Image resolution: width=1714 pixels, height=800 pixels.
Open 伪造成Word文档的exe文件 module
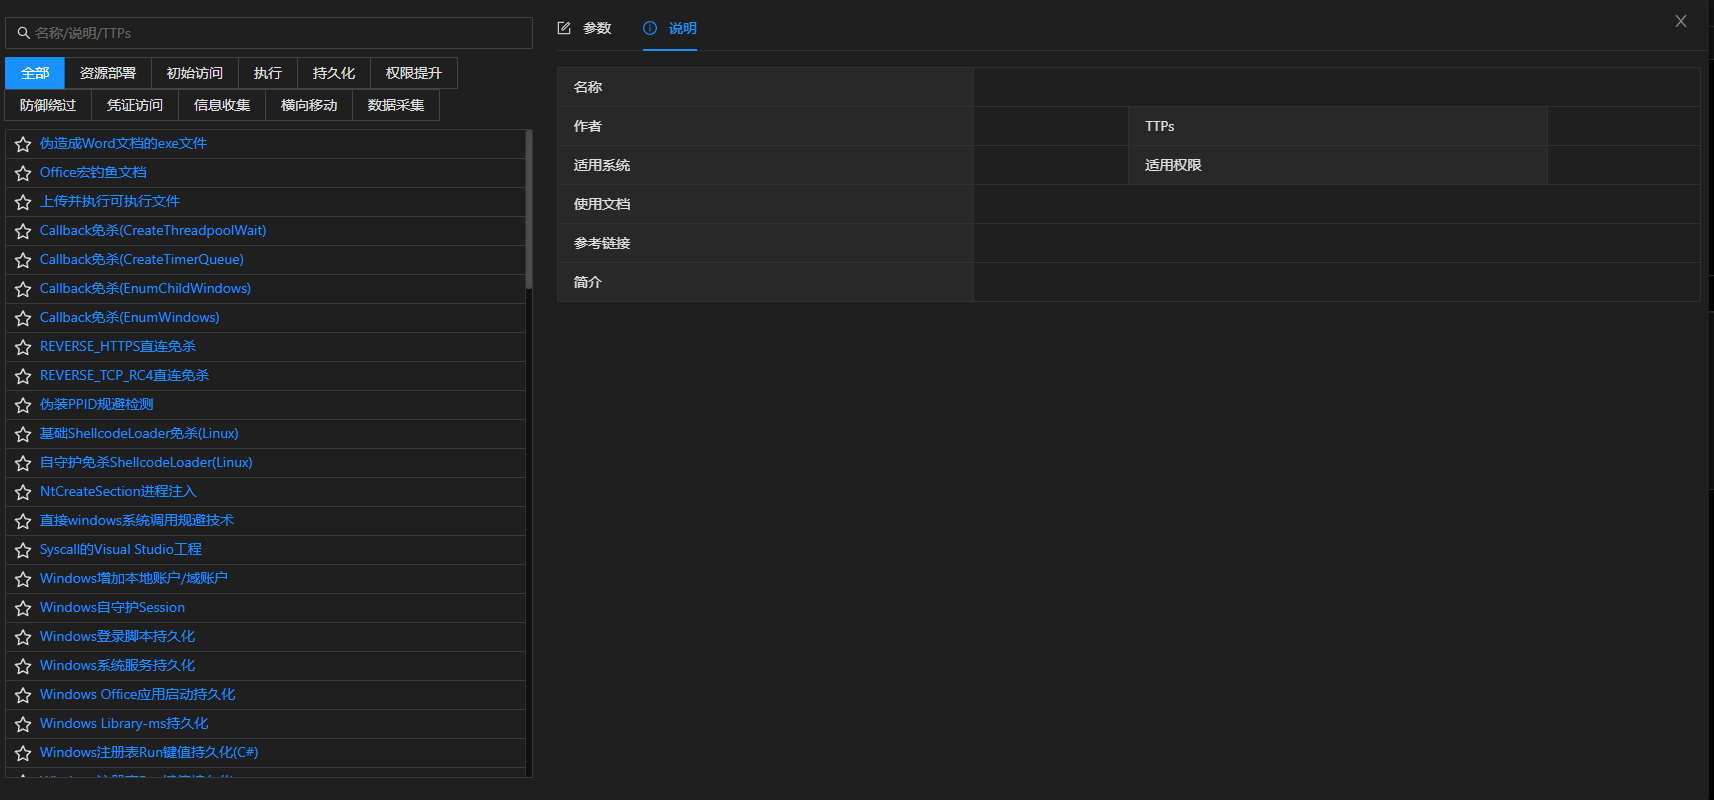point(123,144)
